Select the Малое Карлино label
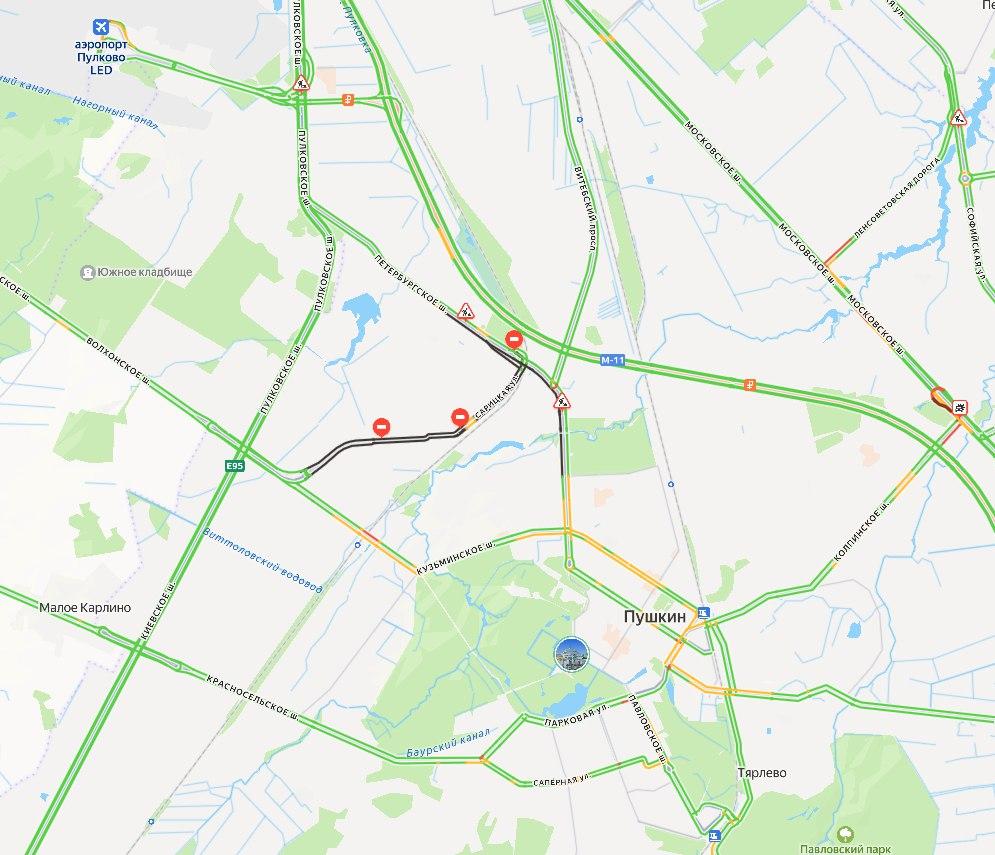This screenshot has height=855, width=995. 85,607
